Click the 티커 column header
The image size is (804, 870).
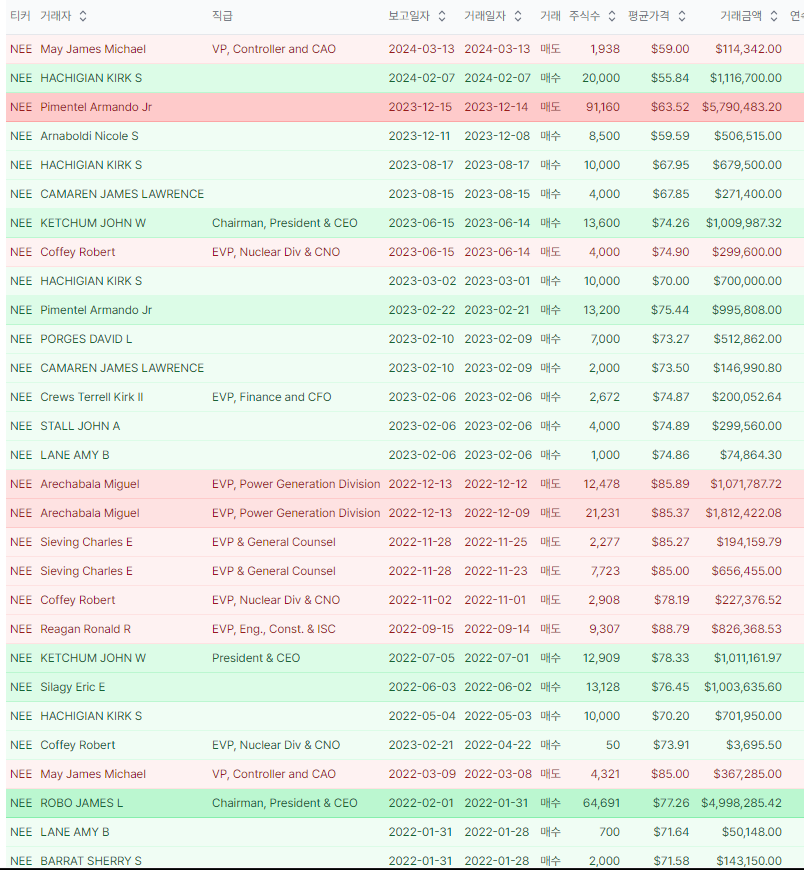20,16
